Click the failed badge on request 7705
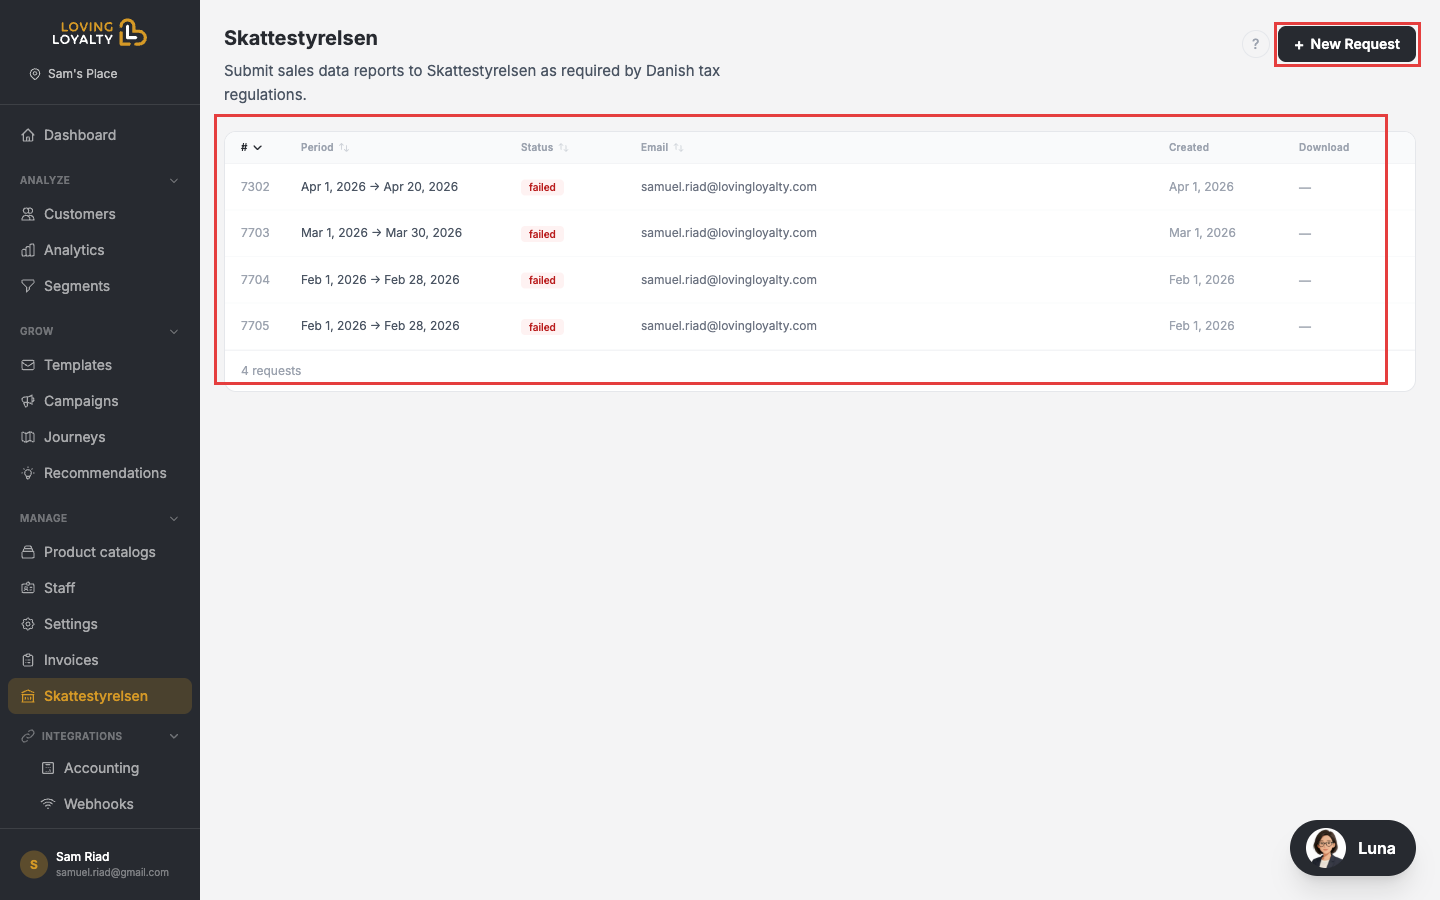The image size is (1440, 900). coord(542,327)
